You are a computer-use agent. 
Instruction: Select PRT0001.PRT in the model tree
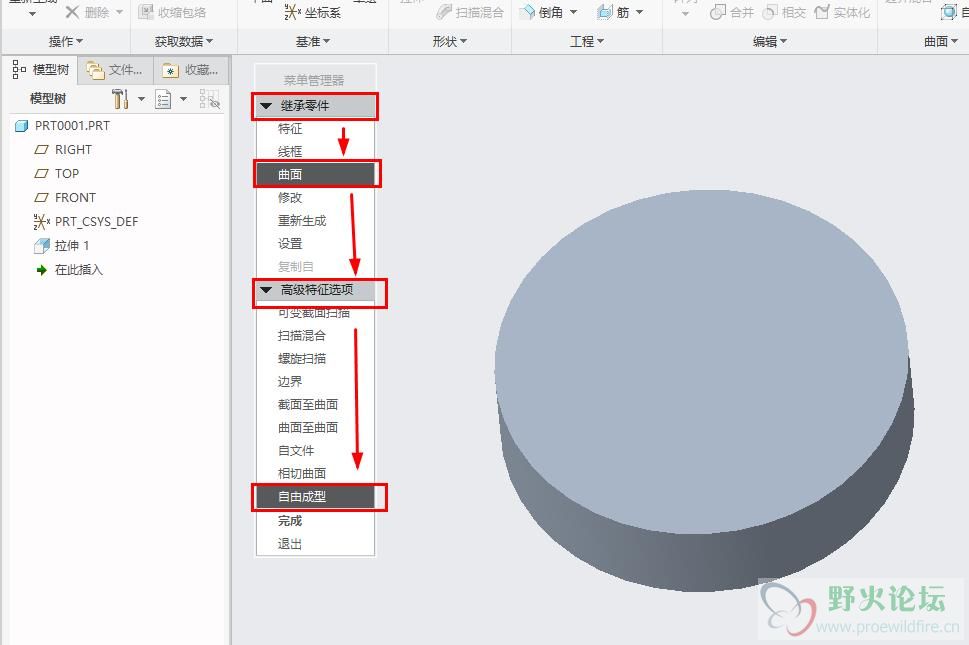[x=62, y=126]
